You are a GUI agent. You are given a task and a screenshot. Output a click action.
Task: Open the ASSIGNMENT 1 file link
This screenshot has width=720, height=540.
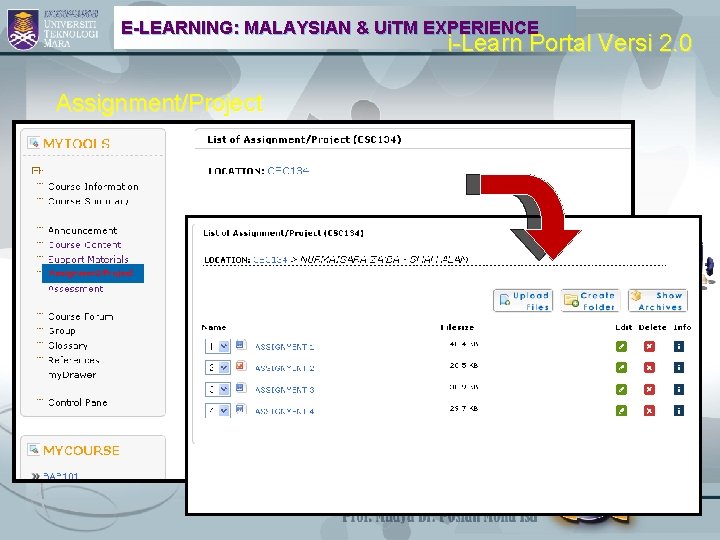click(284, 347)
